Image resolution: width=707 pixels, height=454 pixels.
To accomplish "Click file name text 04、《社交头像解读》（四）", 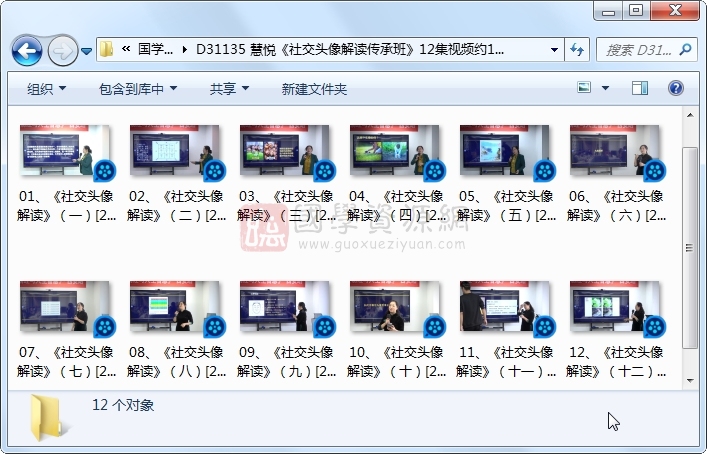I will pos(396,206).
